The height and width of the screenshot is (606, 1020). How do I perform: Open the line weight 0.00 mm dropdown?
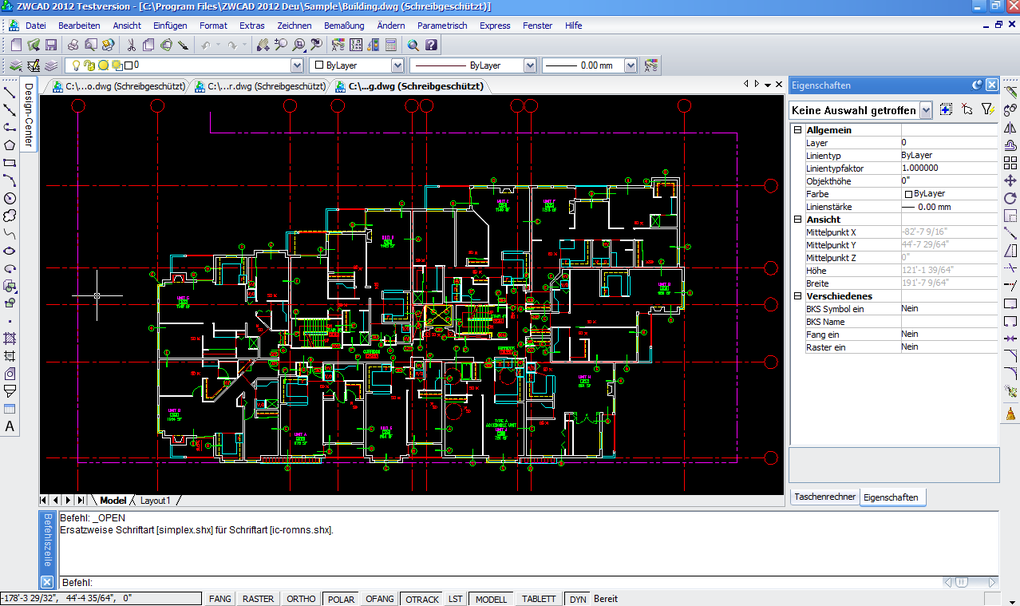click(x=630, y=65)
